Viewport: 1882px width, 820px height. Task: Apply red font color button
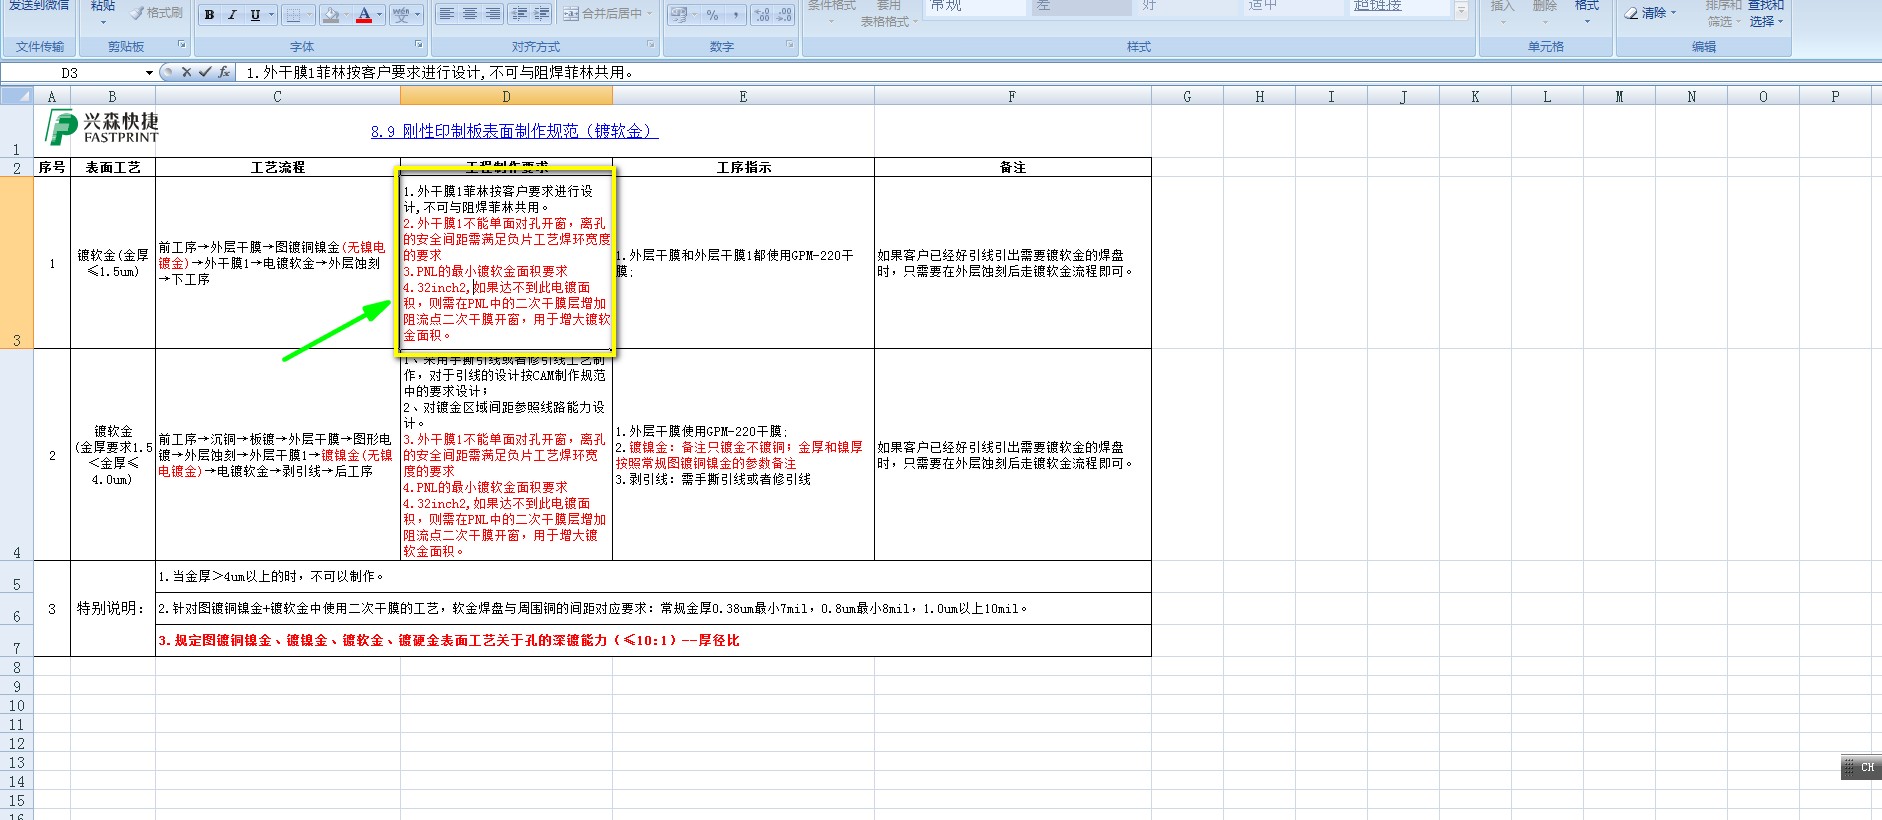coord(364,15)
